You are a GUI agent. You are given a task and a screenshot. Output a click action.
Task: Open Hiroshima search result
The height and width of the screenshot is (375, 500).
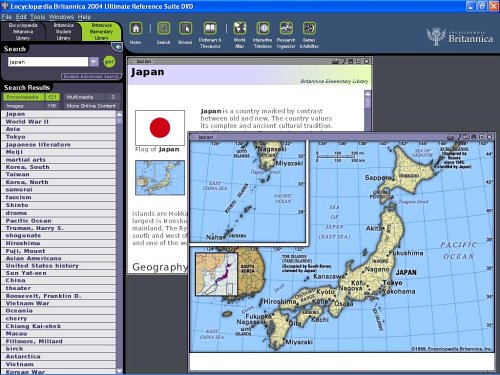pos(59,243)
